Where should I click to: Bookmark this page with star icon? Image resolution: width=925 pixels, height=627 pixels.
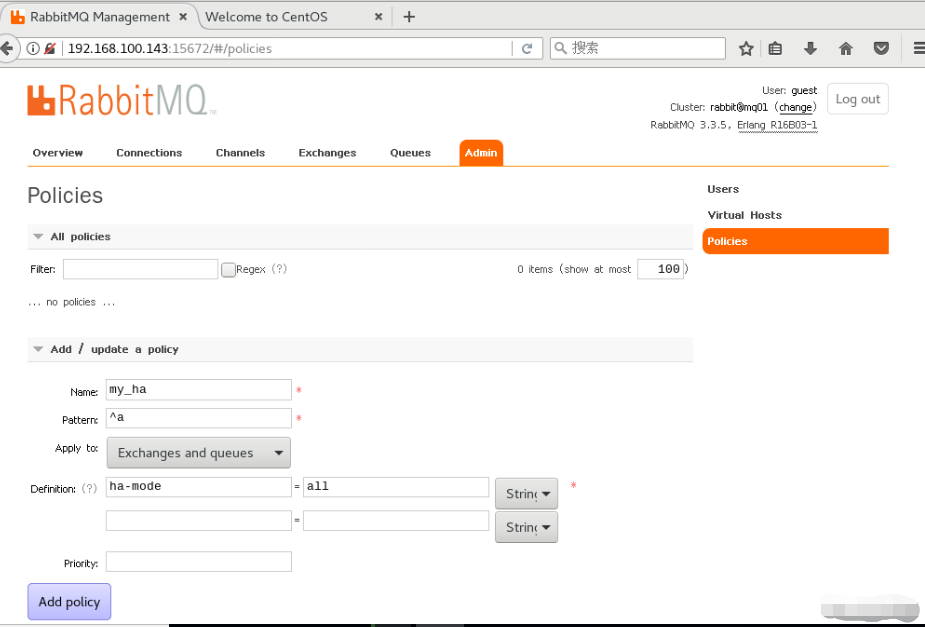[x=746, y=48]
